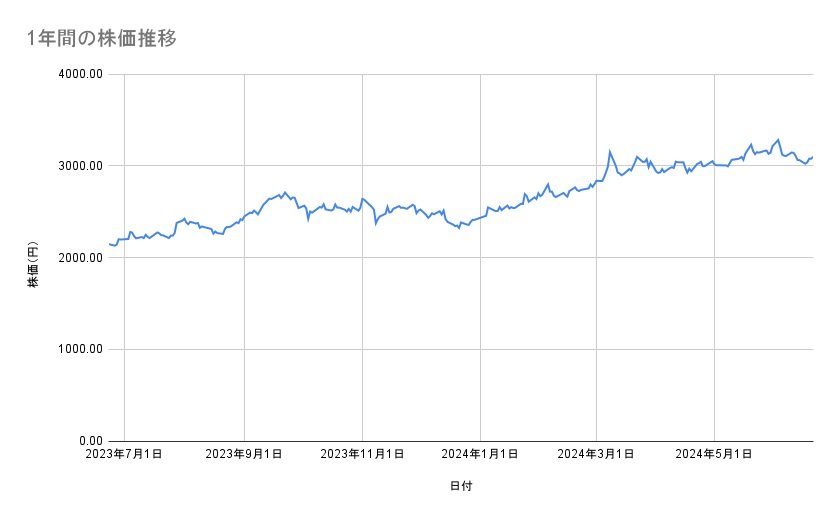Click the 1000.00 y-axis label
839x519 pixels.
pyautogui.click(x=79, y=349)
